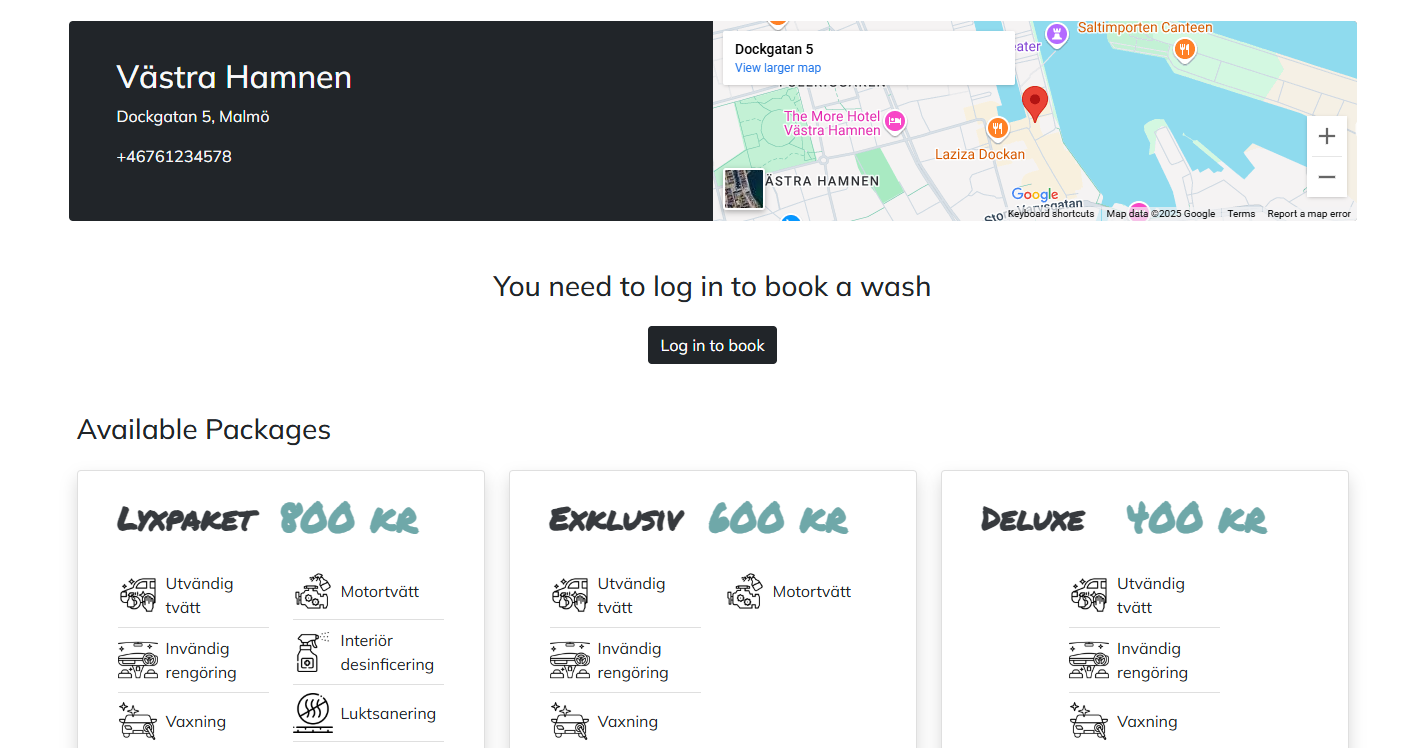Switch map to satellite view thumbnail
The width and height of the screenshot is (1423, 748).
(743, 189)
